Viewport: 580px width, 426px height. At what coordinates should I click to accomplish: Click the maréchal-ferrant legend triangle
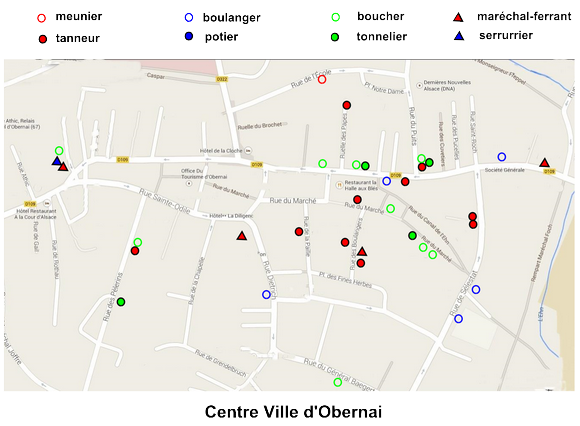coord(458,17)
